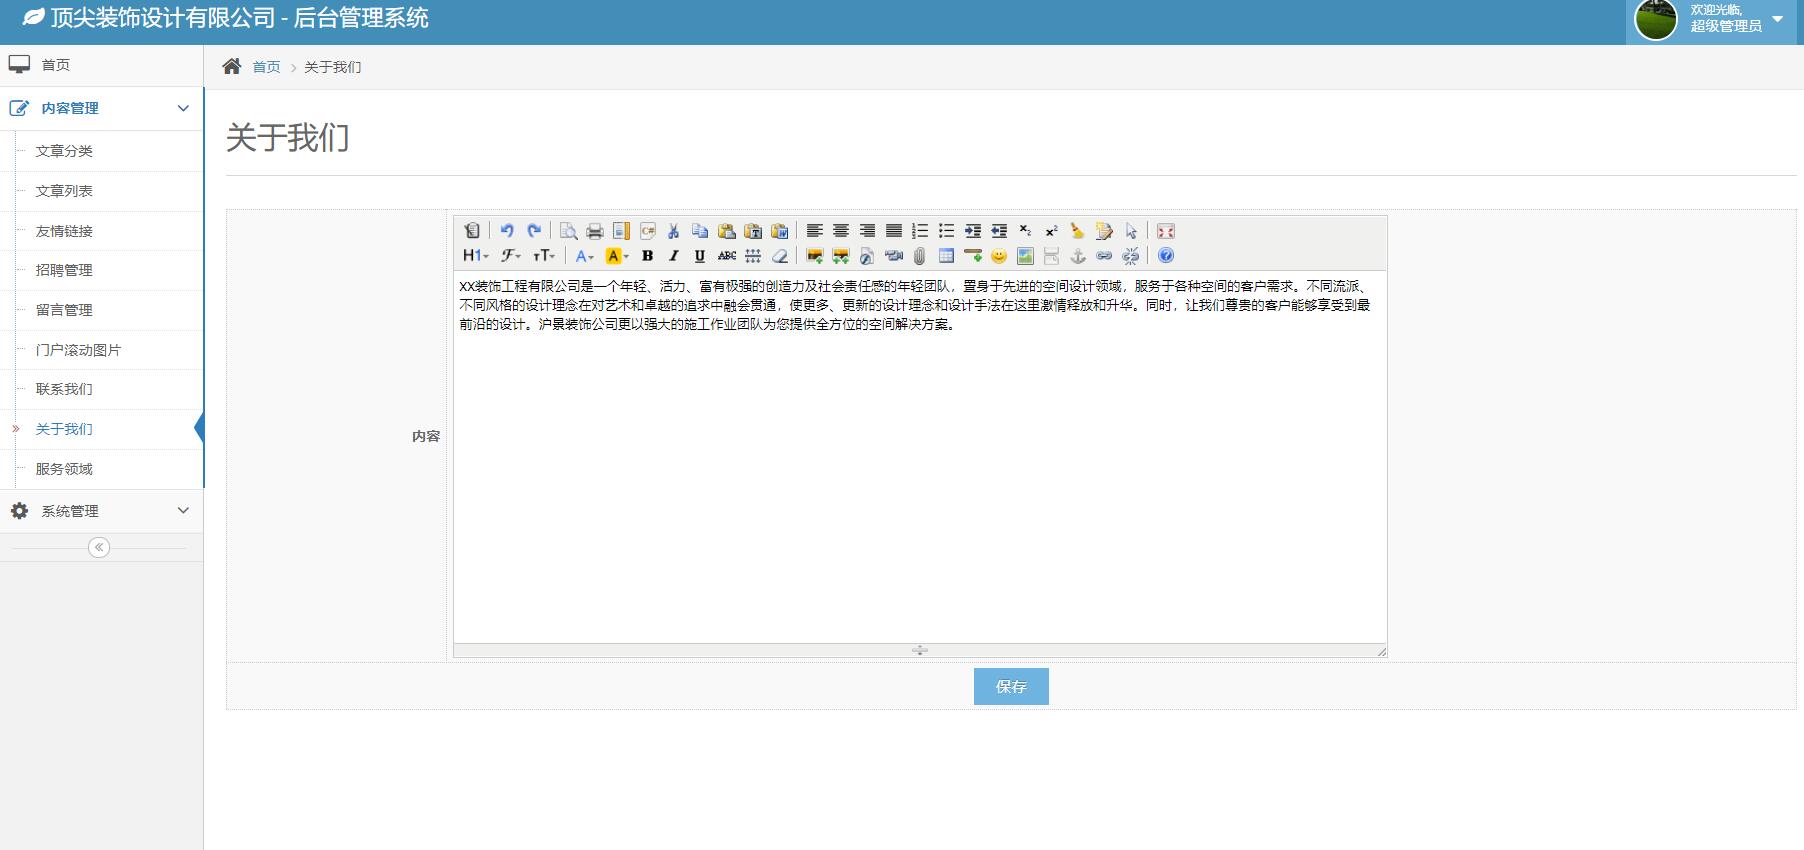1804x850 pixels.
Task: Print the editor content
Action: point(594,231)
